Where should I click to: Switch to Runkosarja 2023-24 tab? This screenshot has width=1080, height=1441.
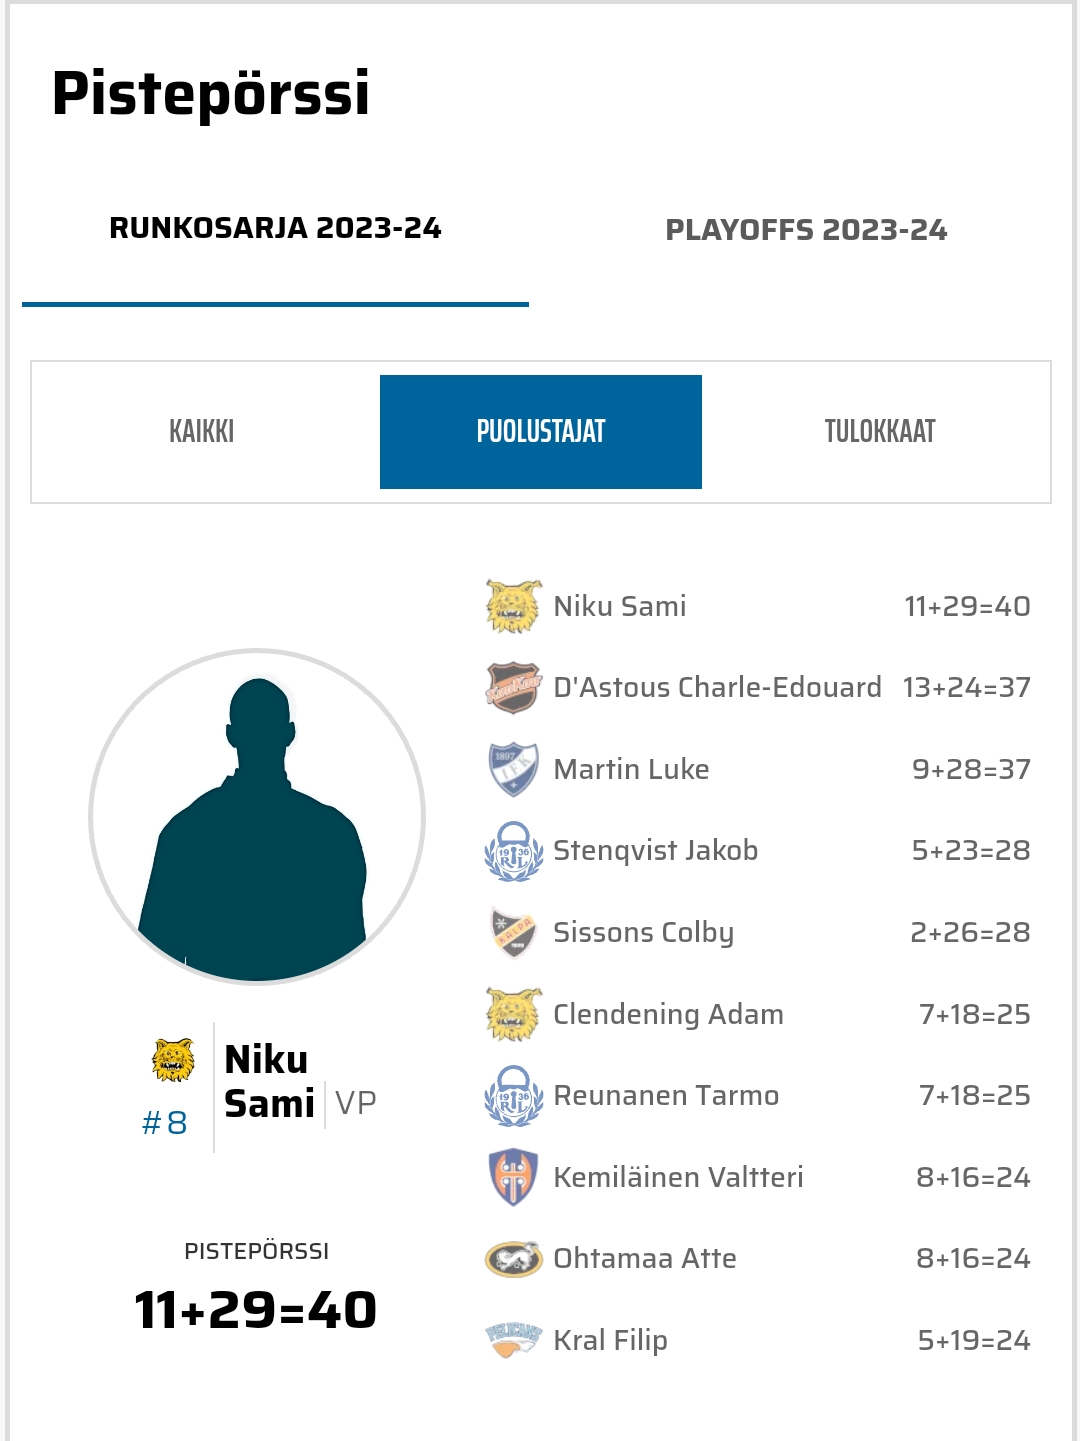[275, 229]
